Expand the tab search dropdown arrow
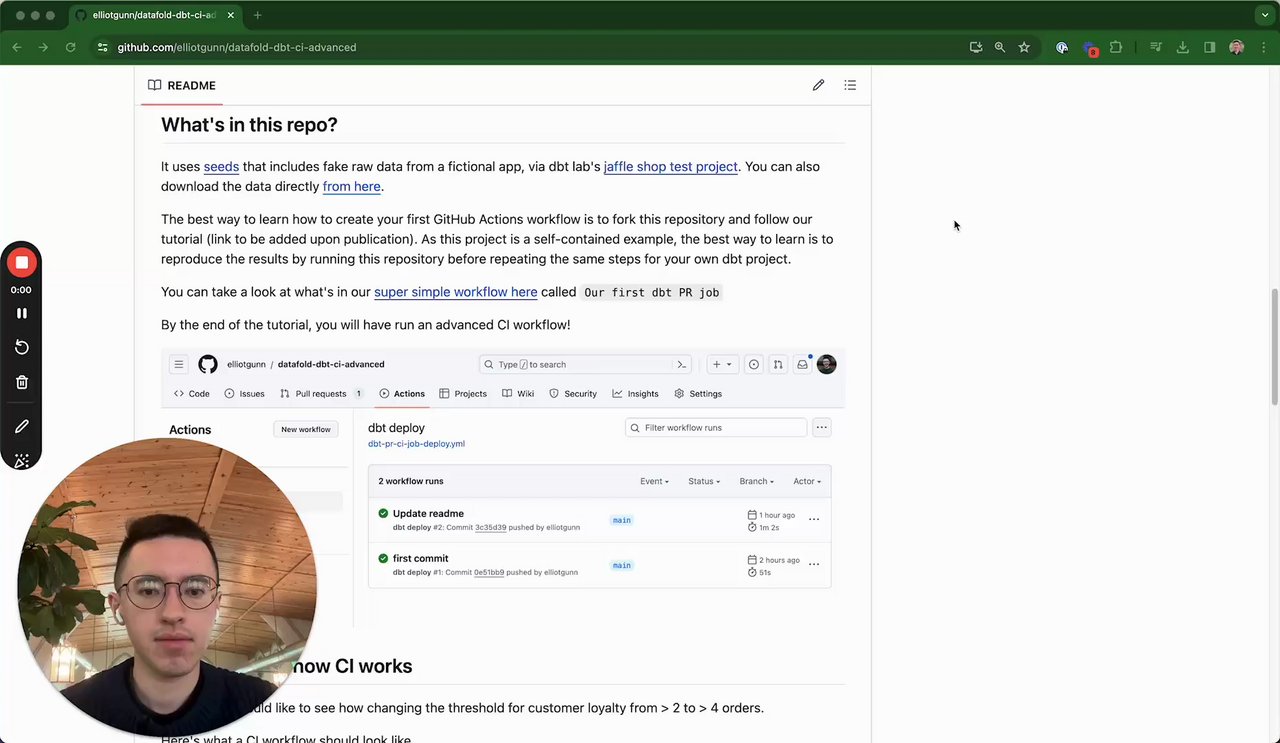 (x=1265, y=15)
